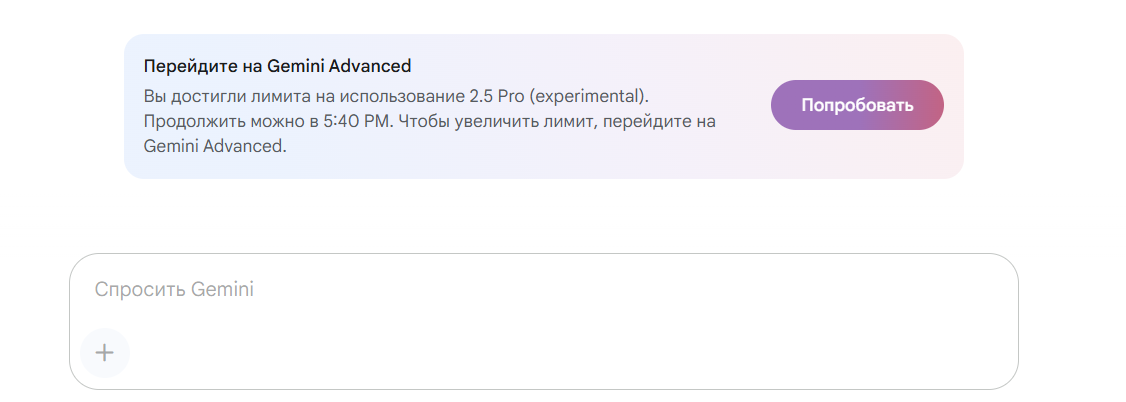Click inside the rounded prompt box
1126x402 pixels.
(544, 321)
